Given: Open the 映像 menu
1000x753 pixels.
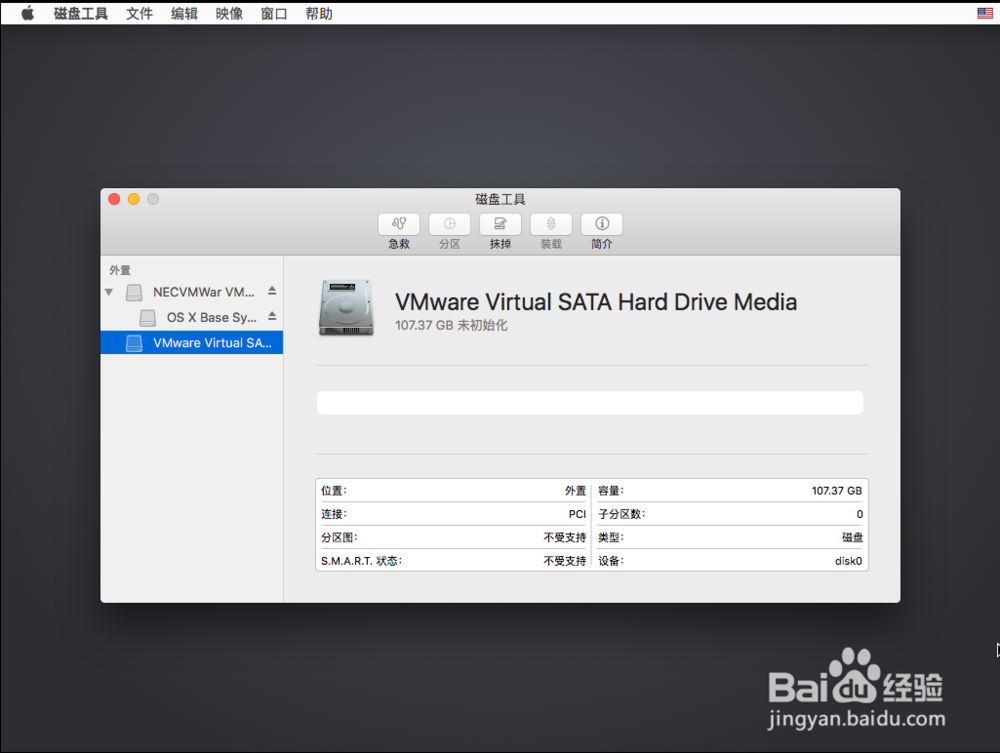Looking at the screenshot, I should point(229,13).
